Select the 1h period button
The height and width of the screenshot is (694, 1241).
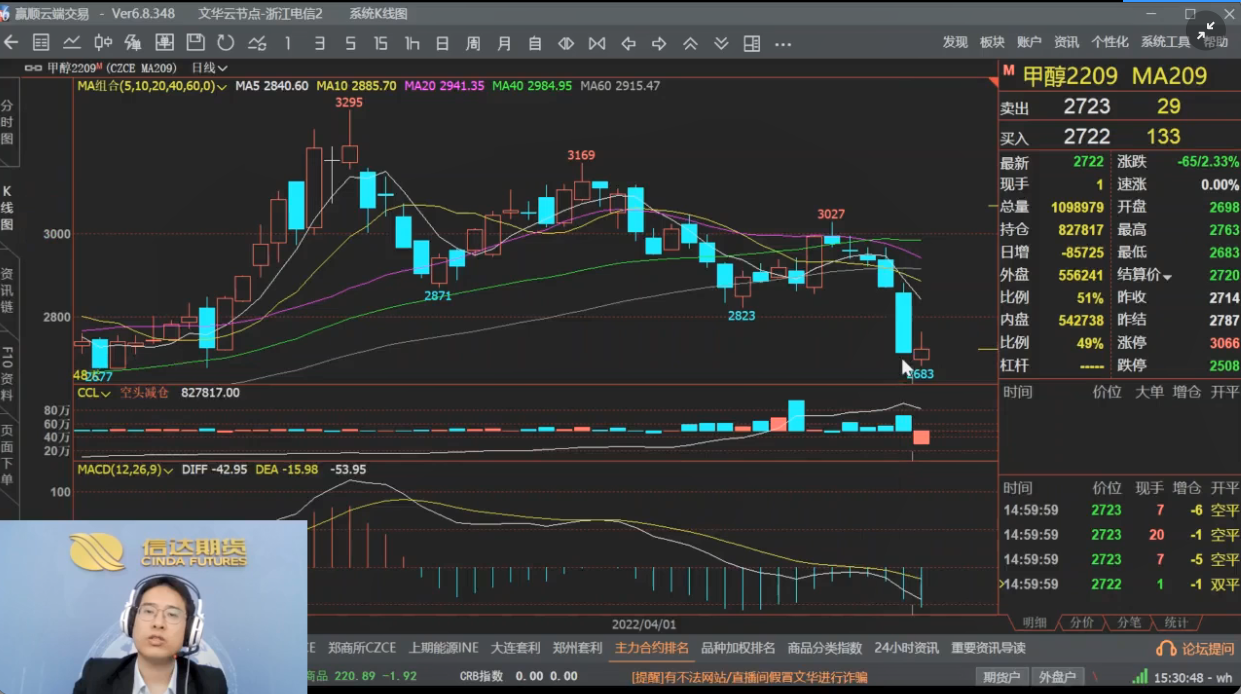(x=412, y=43)
